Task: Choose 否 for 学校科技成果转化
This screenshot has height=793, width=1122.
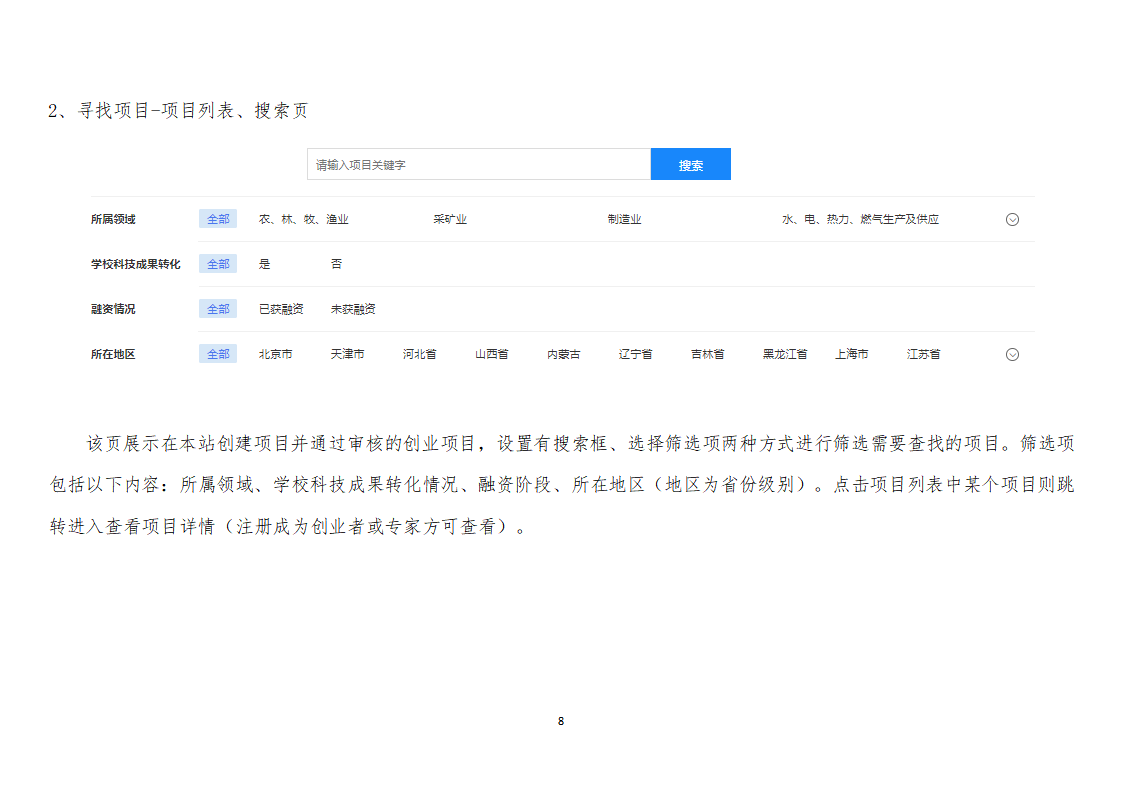Action: pyautogui.click(x=337, y=264)
